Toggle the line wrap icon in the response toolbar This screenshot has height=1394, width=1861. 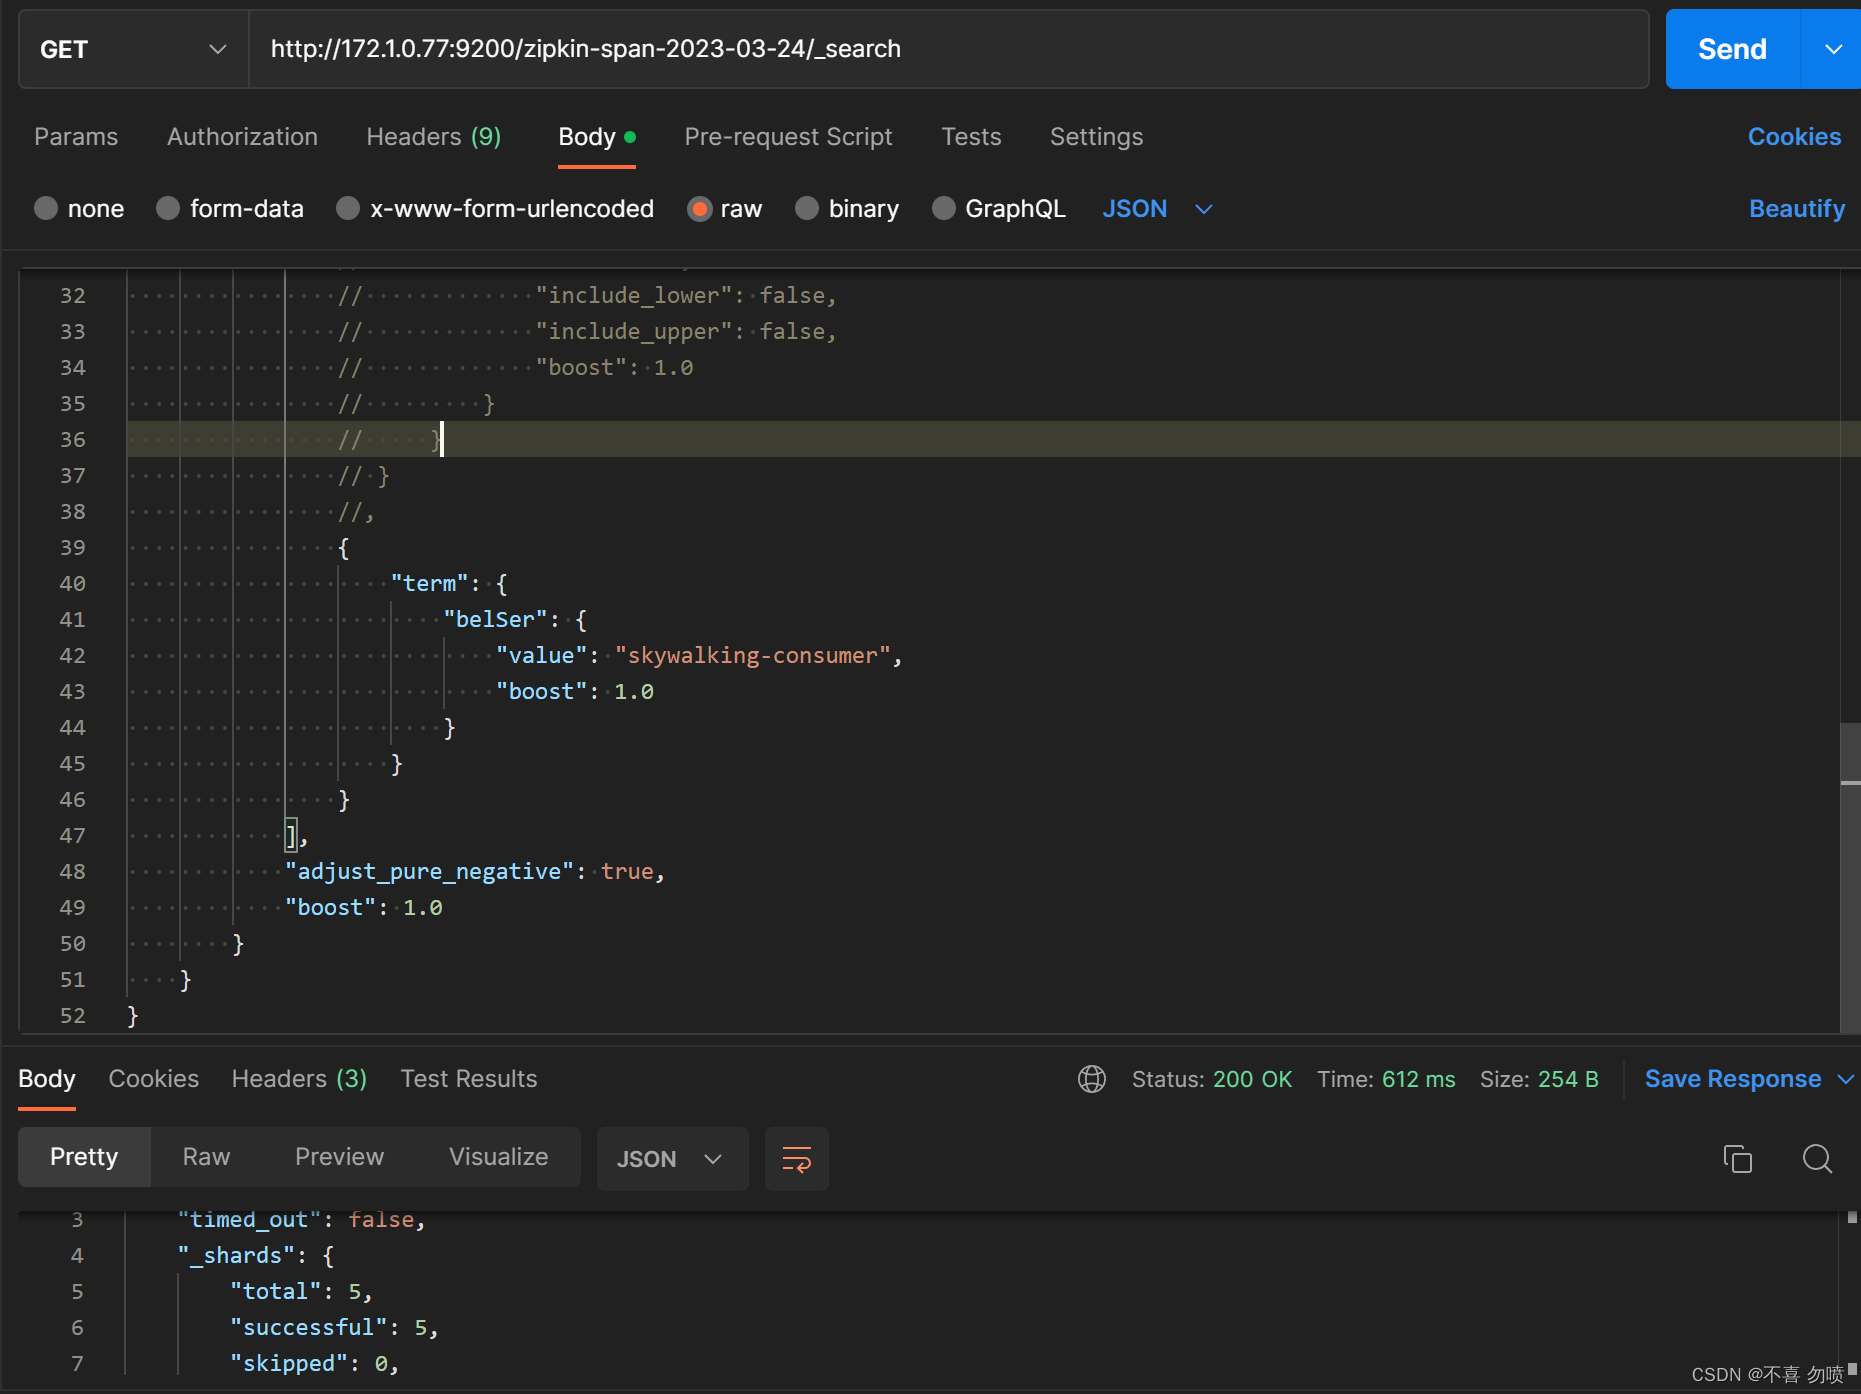click(x=797, y=1159)
